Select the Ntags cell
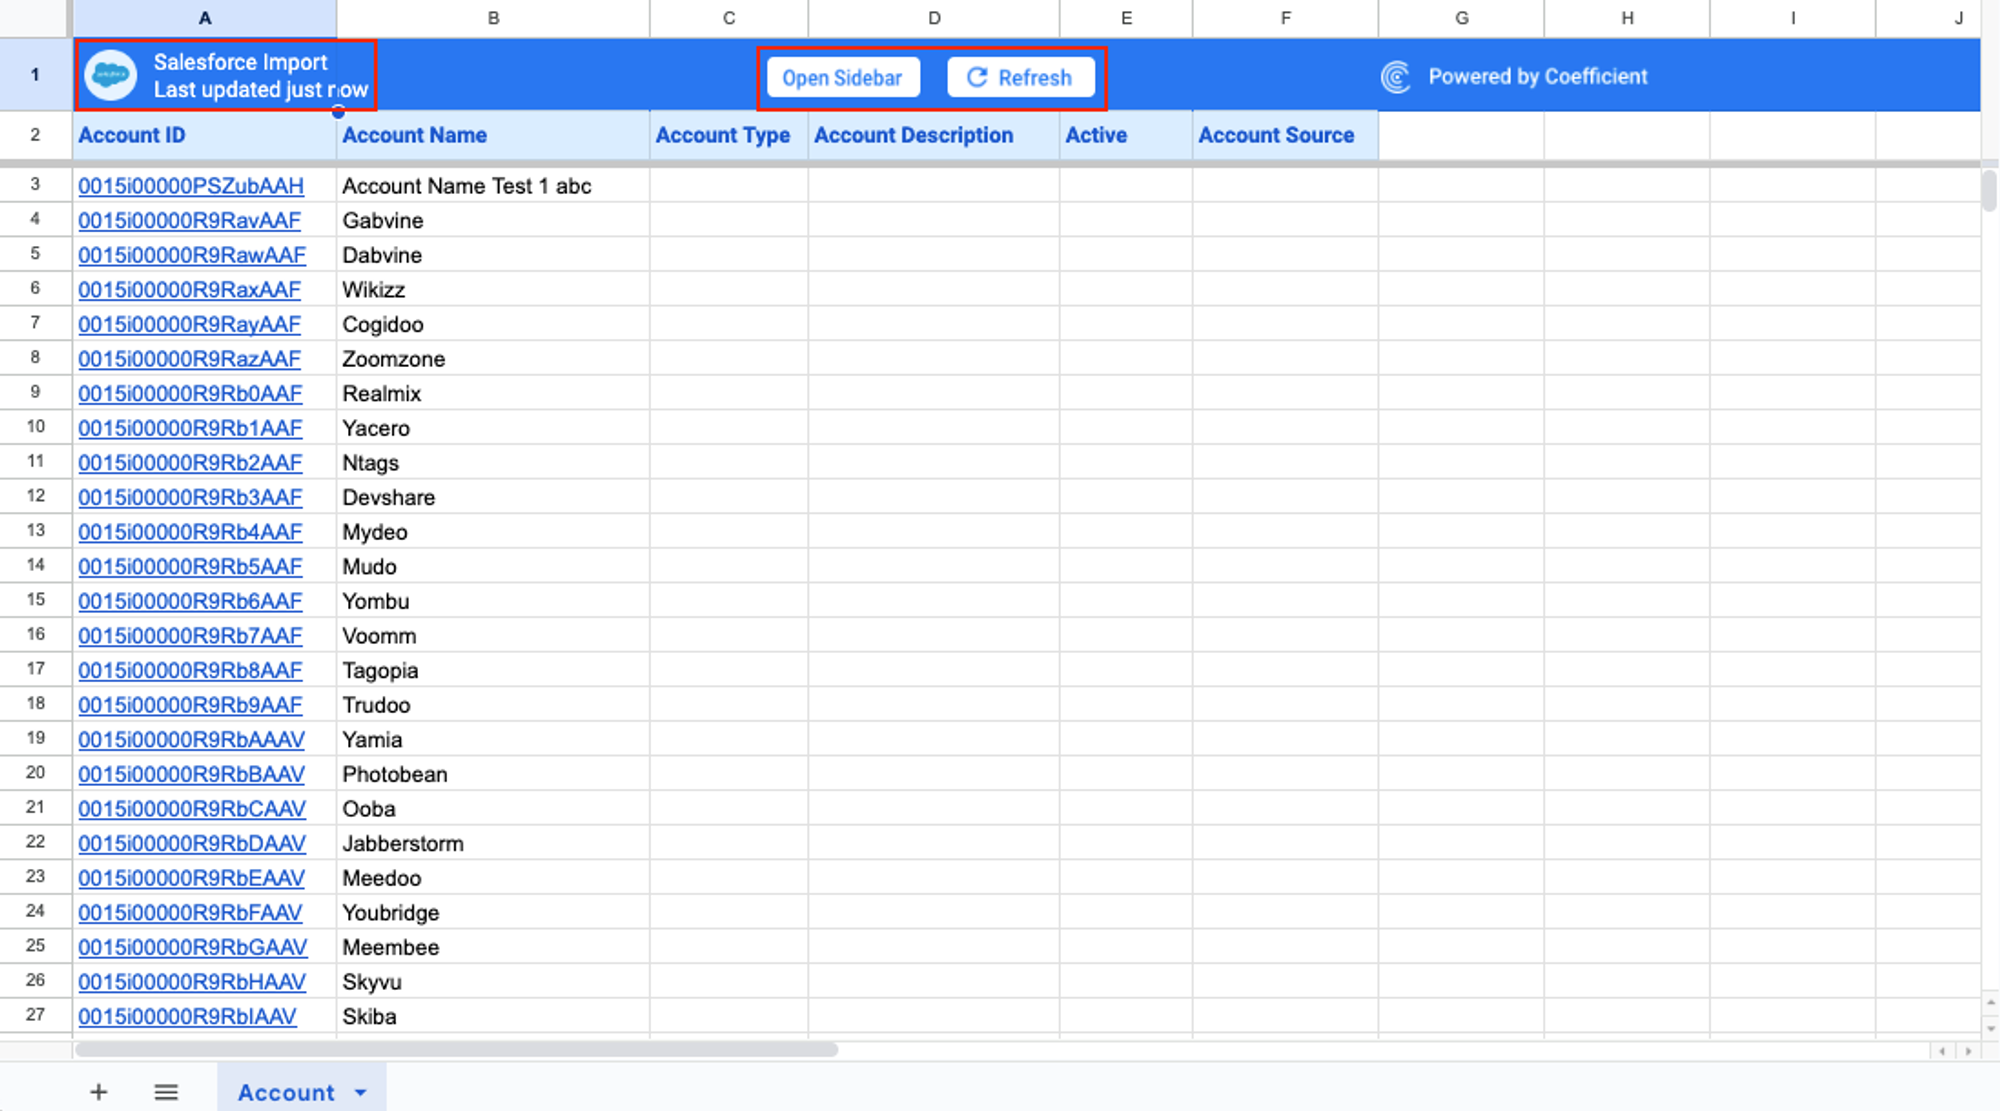This screenshot has width=2000, height=1111. (x=493, y=463)
